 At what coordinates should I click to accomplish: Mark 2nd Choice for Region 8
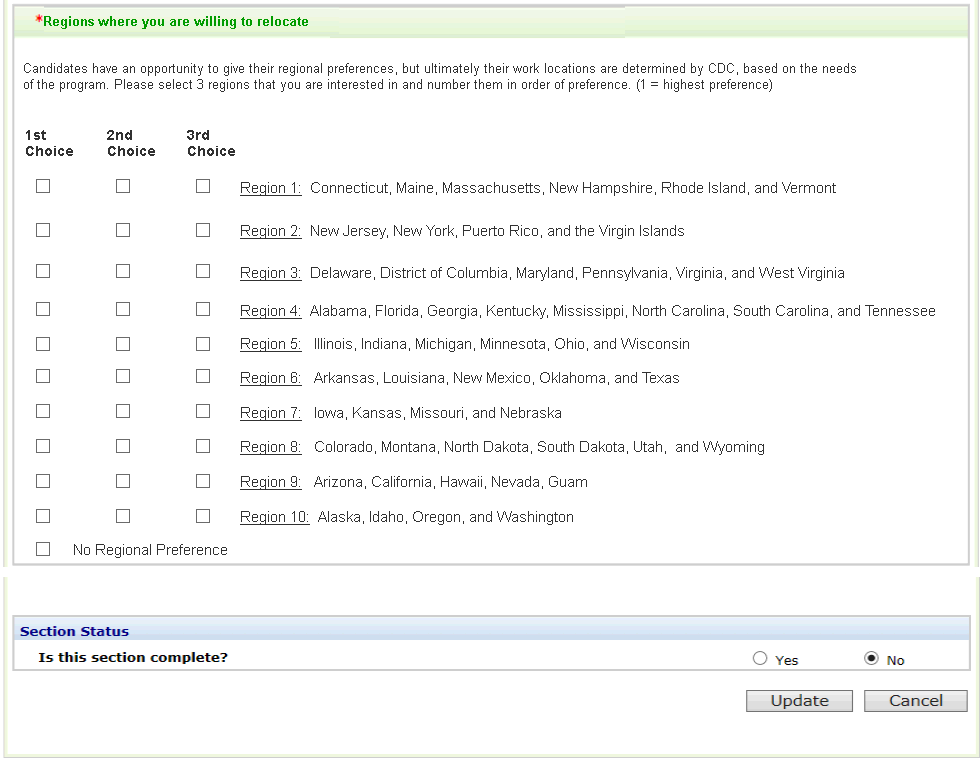pos(123,445)
